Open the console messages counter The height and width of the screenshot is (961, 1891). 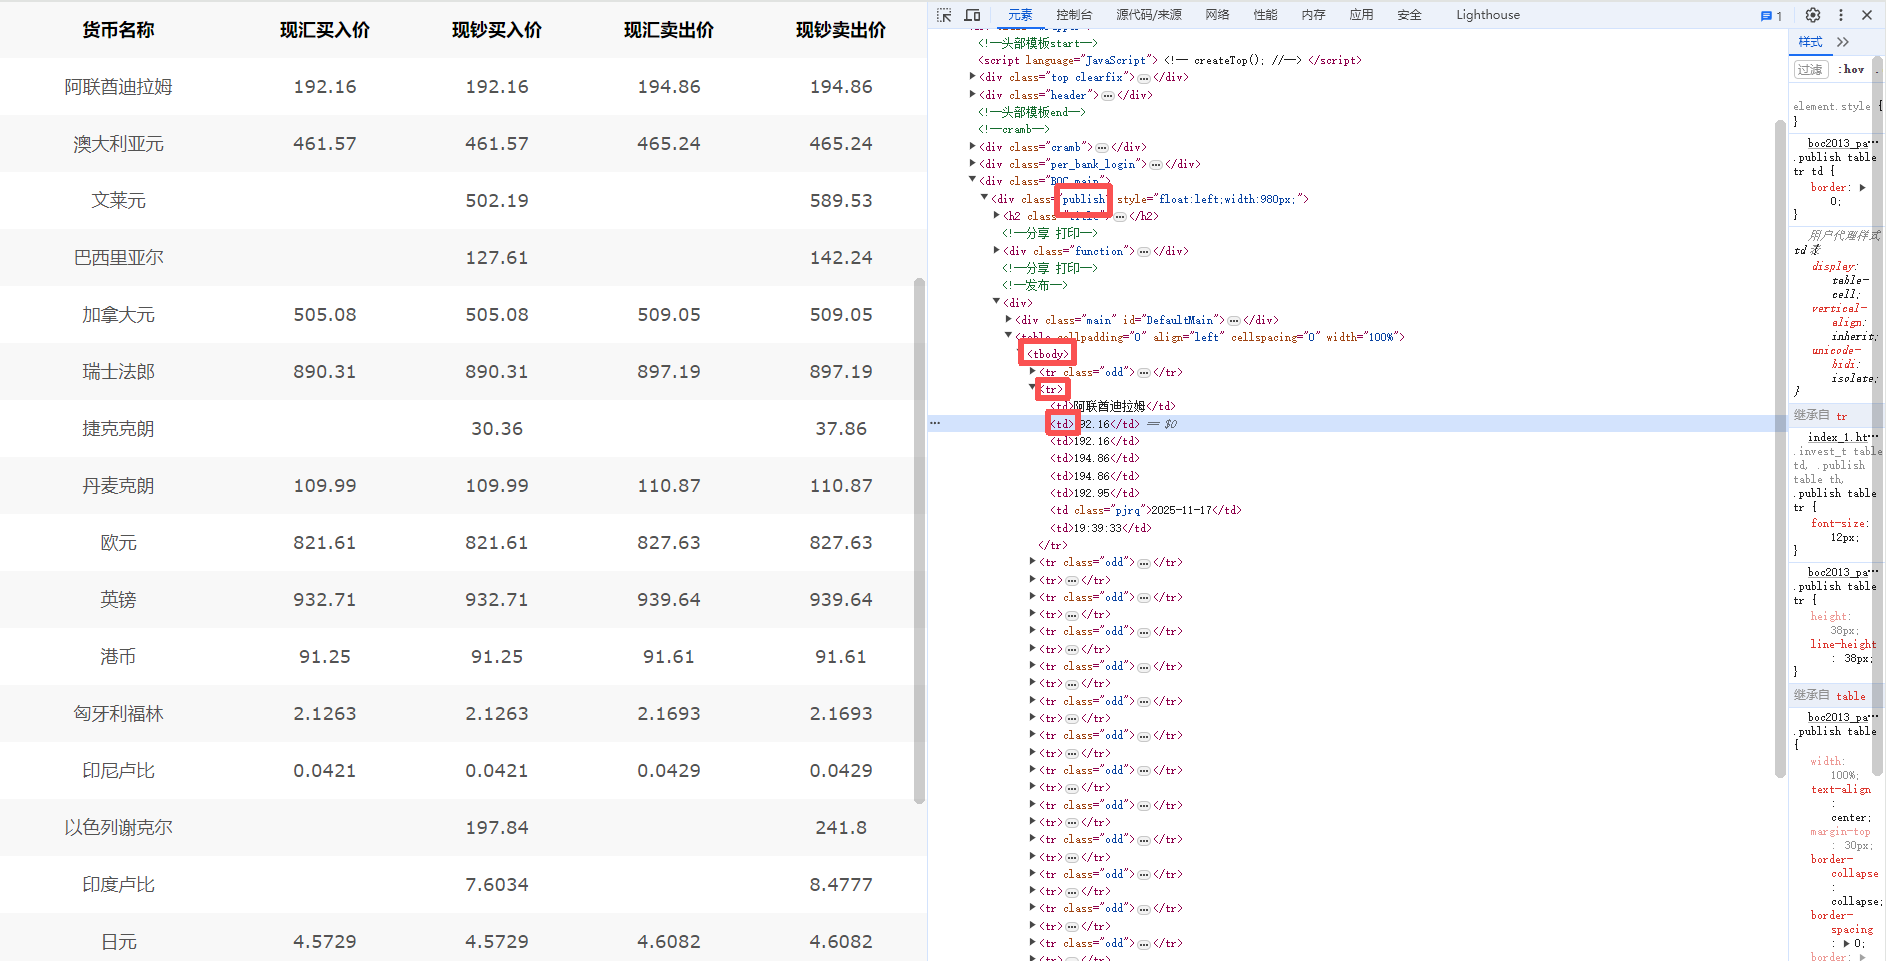click(x=1772, y=15)
